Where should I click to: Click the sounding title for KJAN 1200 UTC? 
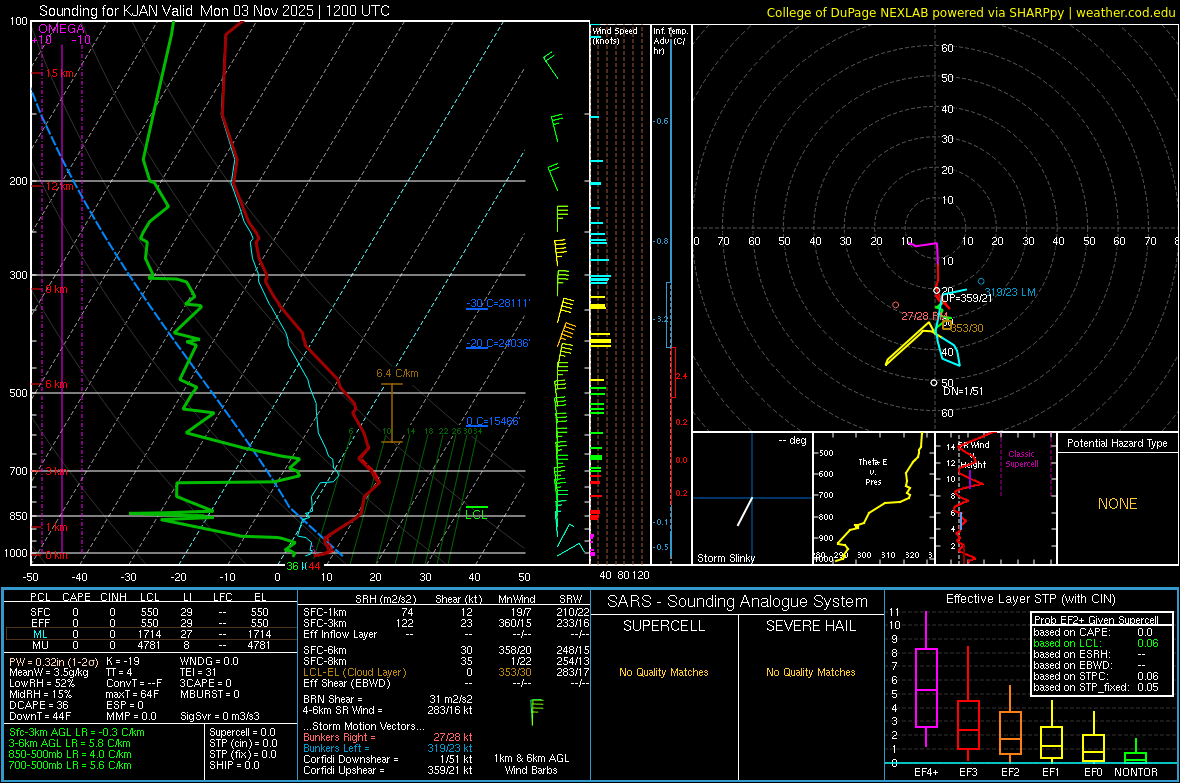pos(214,11)
